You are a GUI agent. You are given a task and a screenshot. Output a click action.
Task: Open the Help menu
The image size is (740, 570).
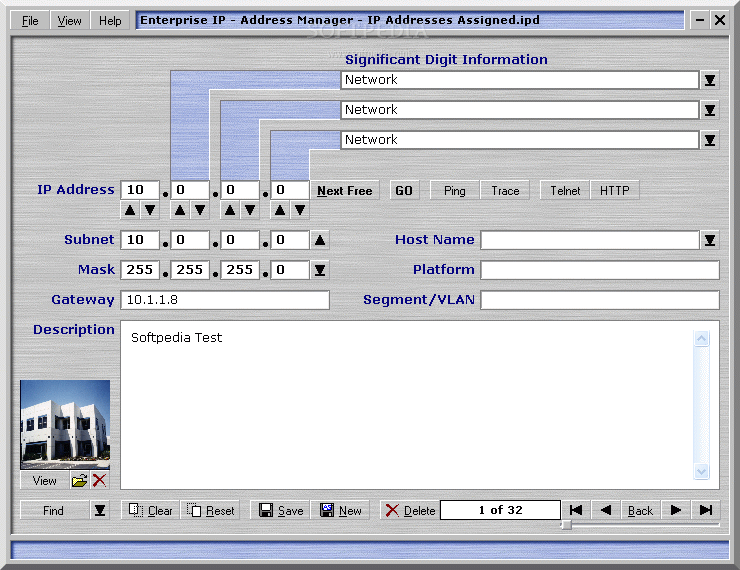click(x=110, y=21)
